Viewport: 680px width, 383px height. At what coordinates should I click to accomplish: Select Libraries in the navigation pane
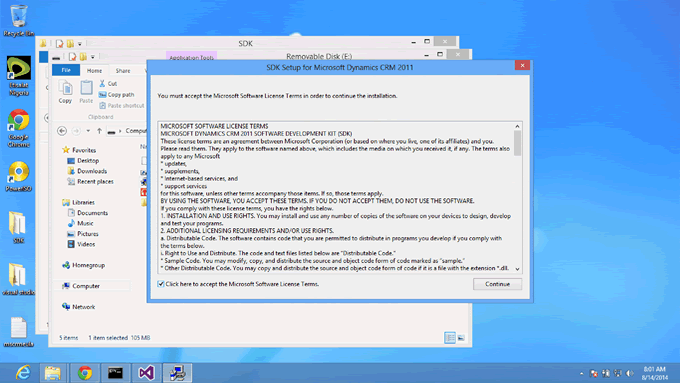[78, 202]
